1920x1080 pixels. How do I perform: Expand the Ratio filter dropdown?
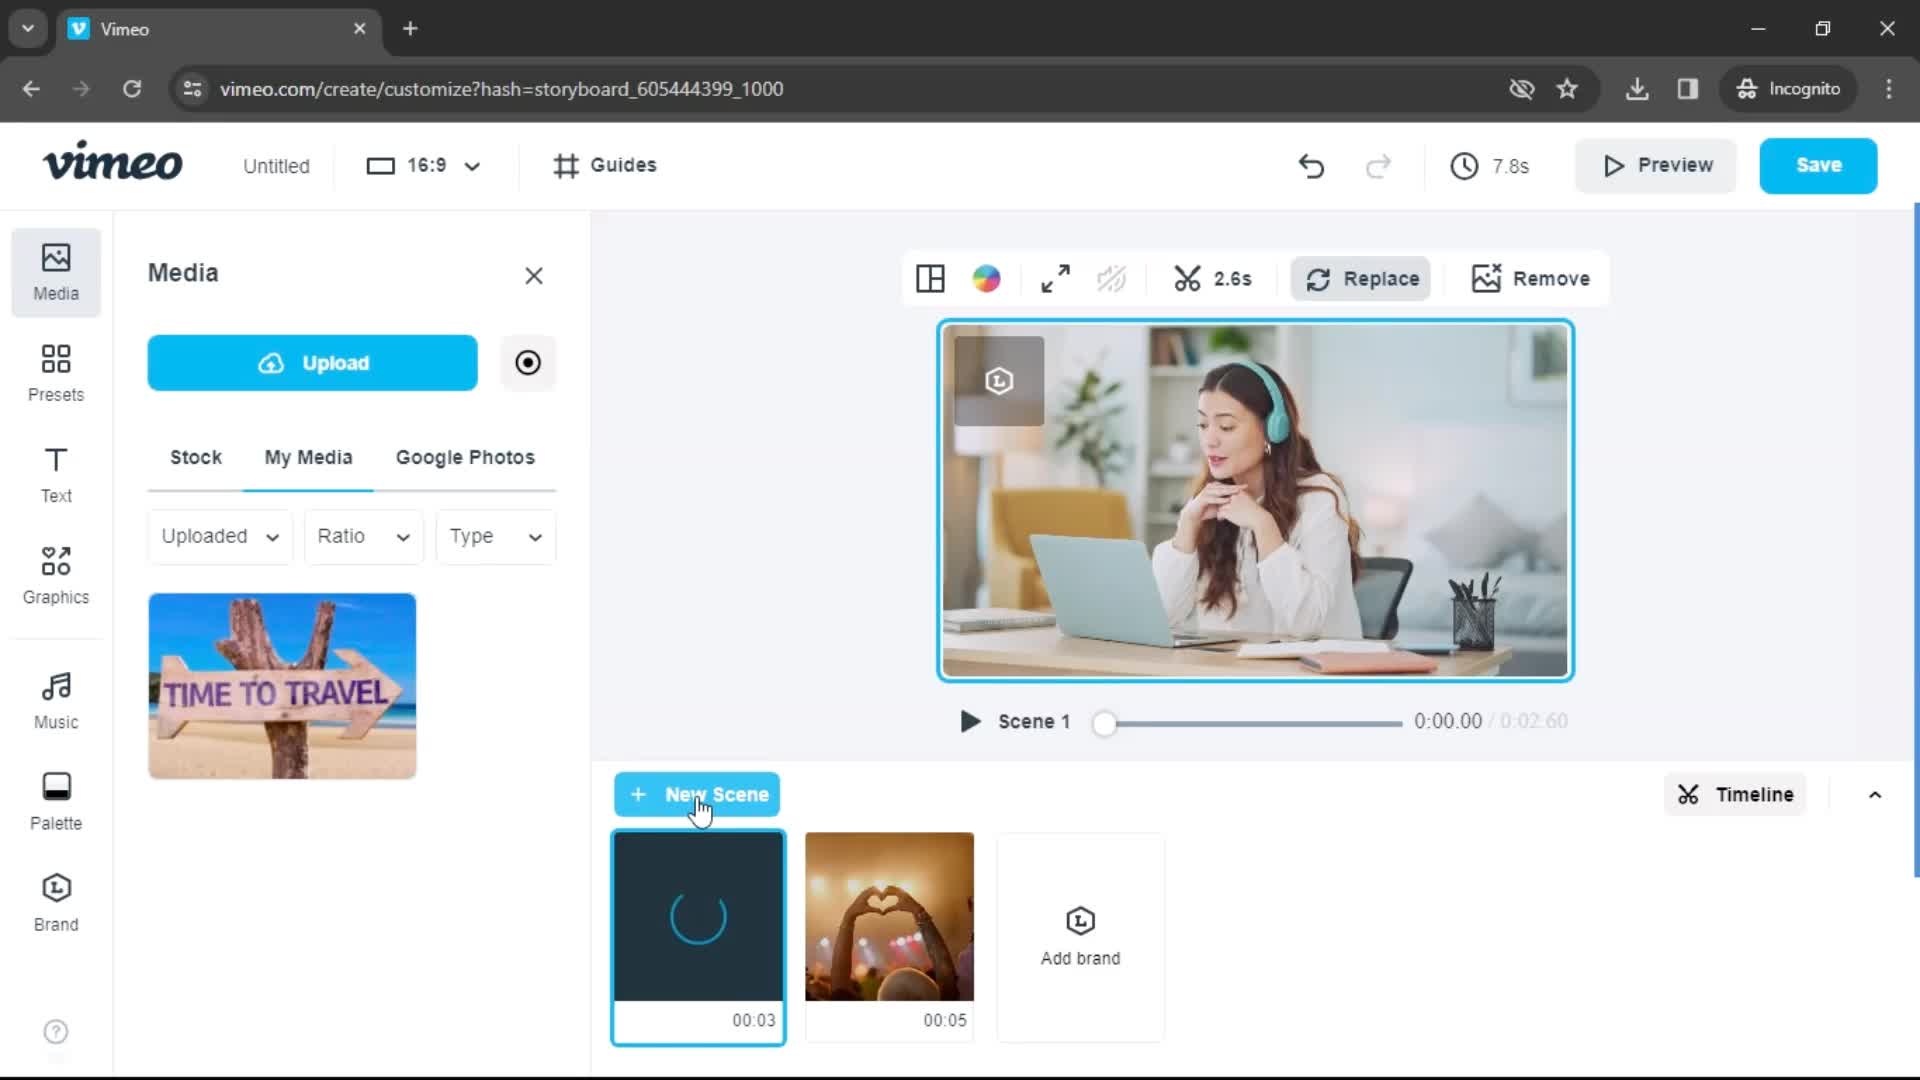(364, 535)
